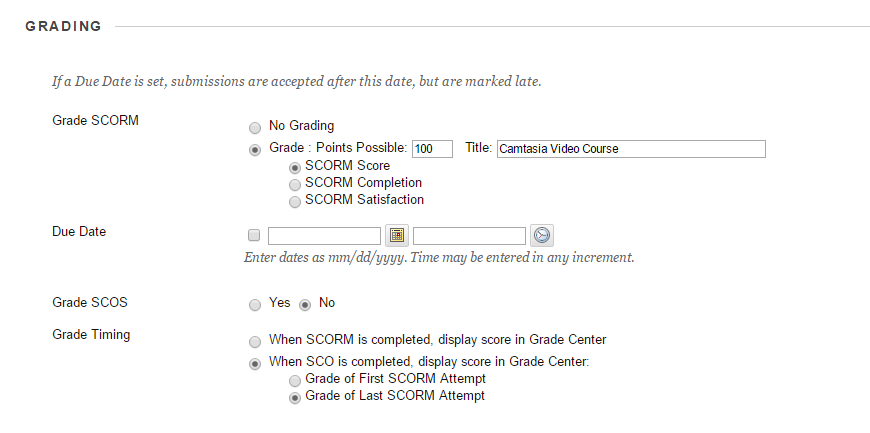Choose SCORM Completion grading type
Image resolution: width=870 pixels, height=433 pixels.
point(294,184)
